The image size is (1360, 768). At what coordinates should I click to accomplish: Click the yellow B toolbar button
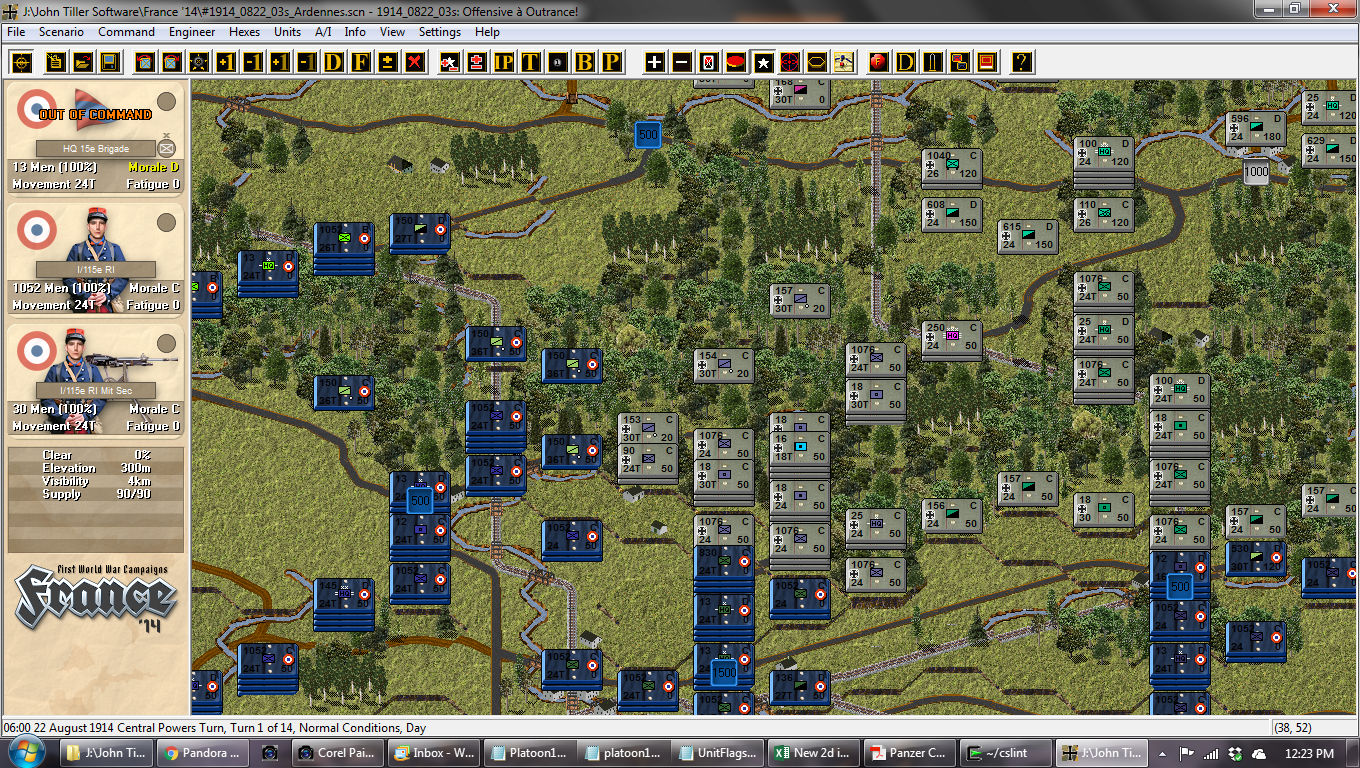pyautogui.click(x=585, y=62)
